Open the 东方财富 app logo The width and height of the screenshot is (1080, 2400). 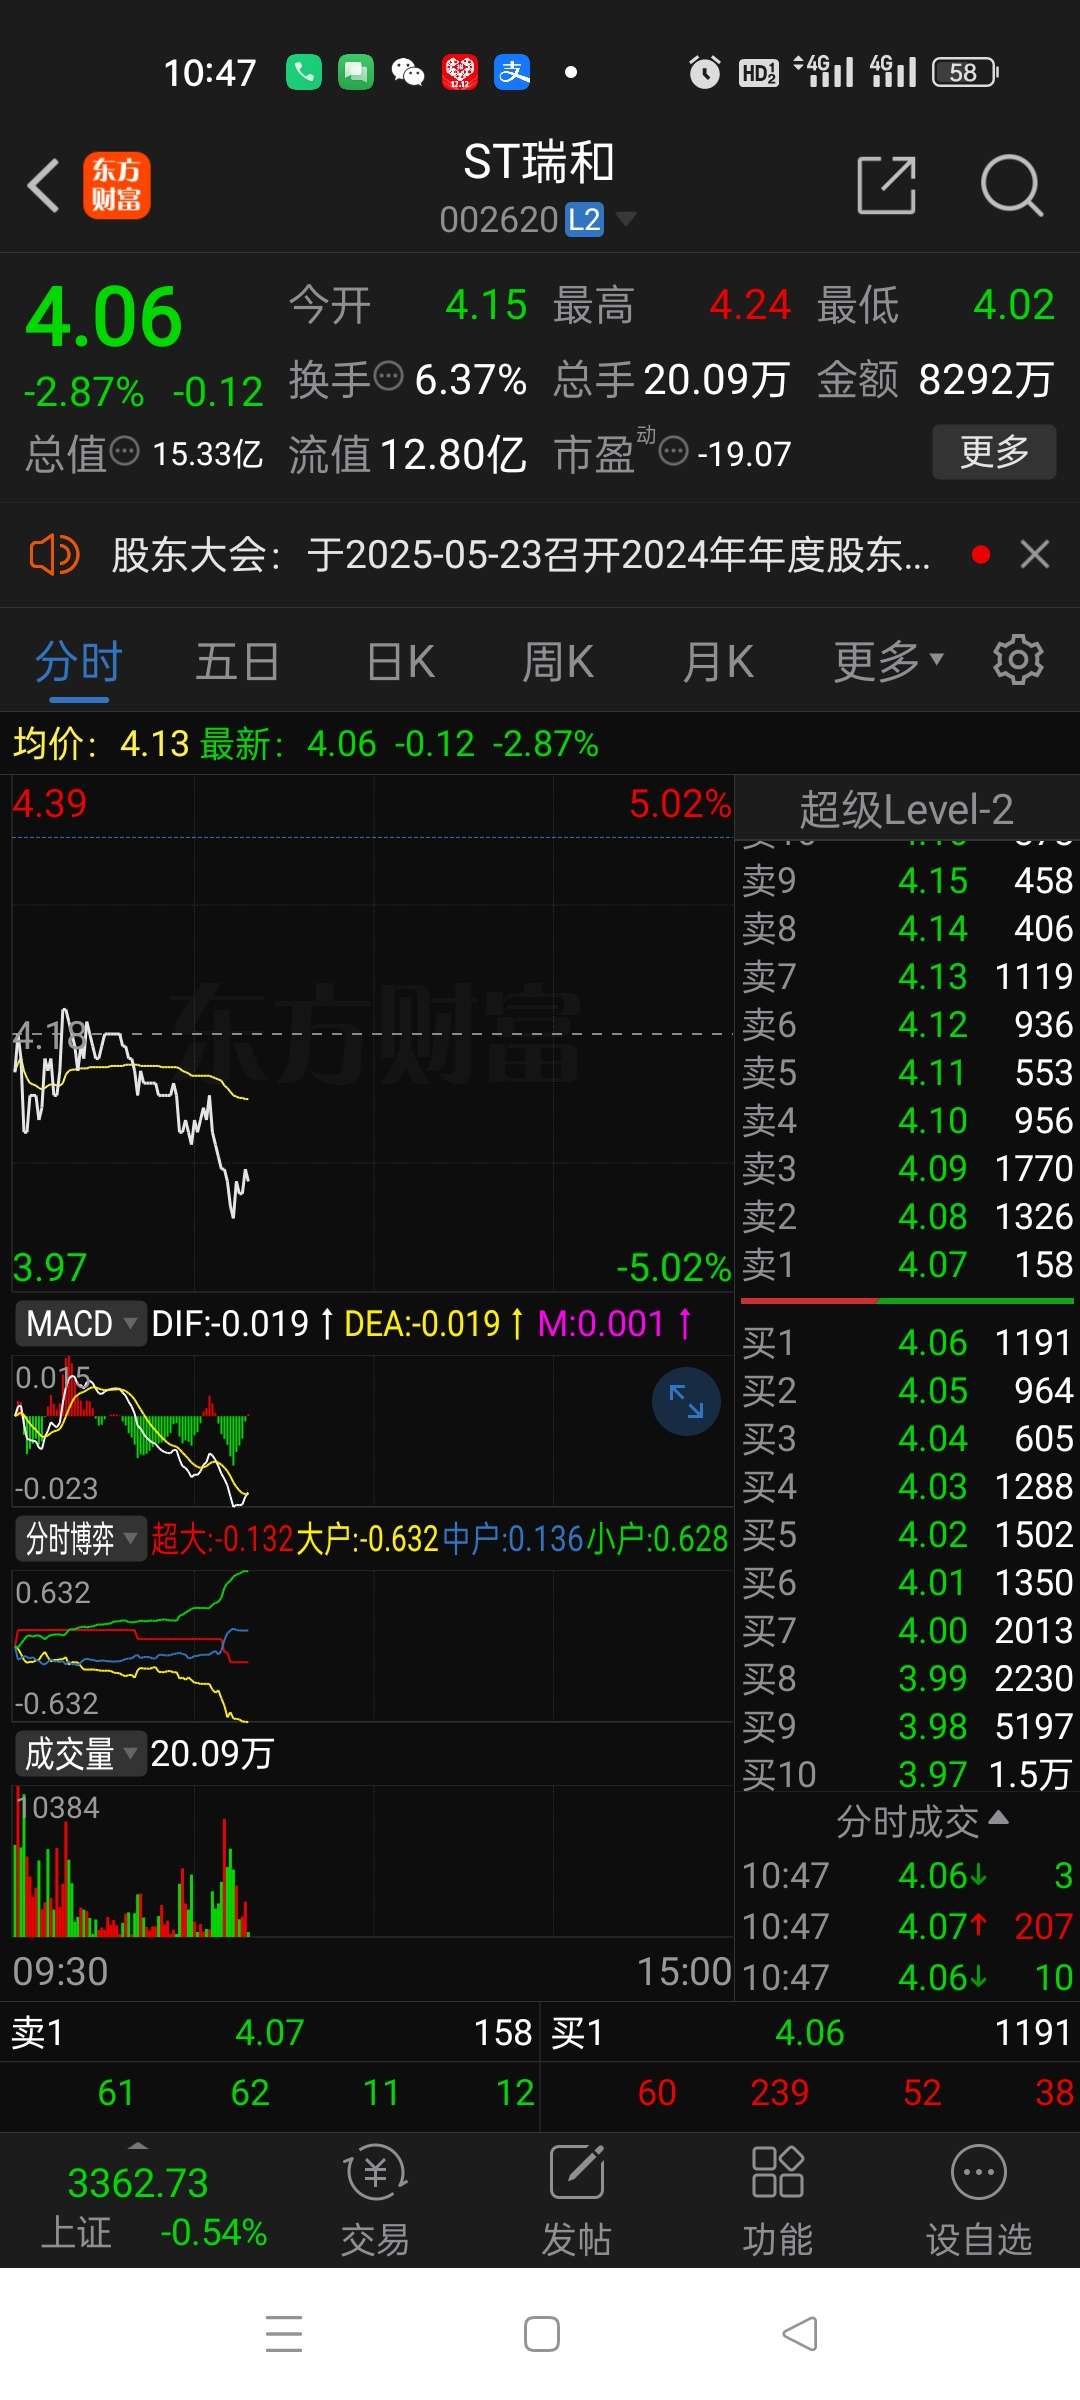(x=117, y=185)
